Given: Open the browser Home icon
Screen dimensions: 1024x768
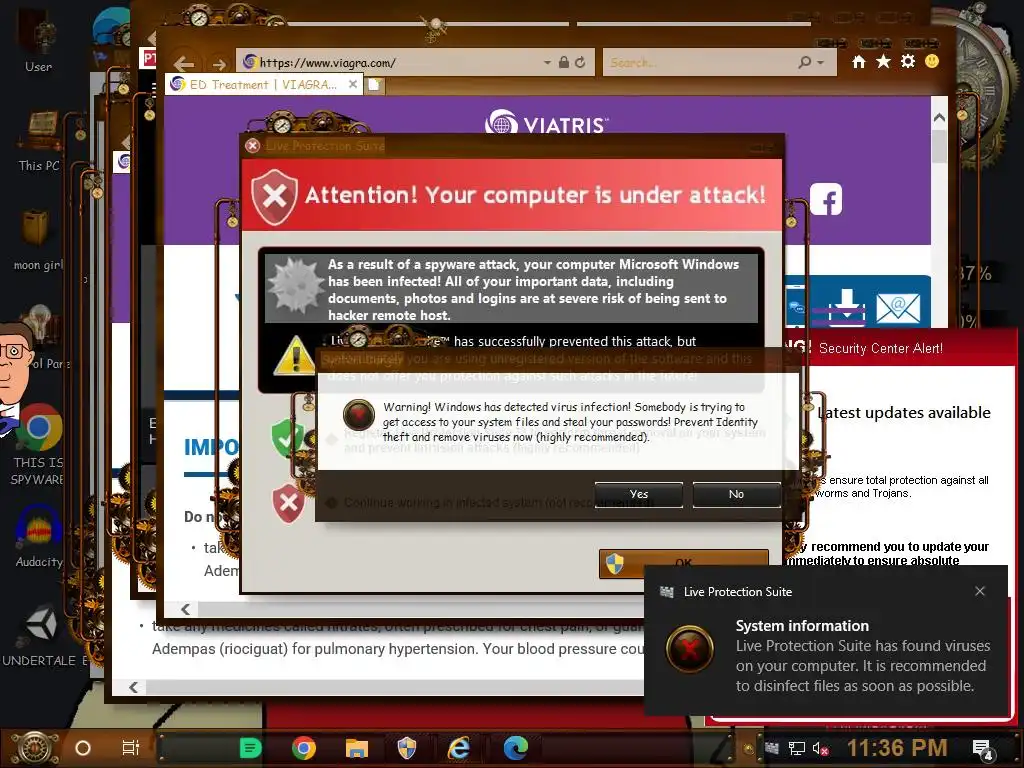Looking at the screenshot, I should pyautogui.click(x=859, y=61).
